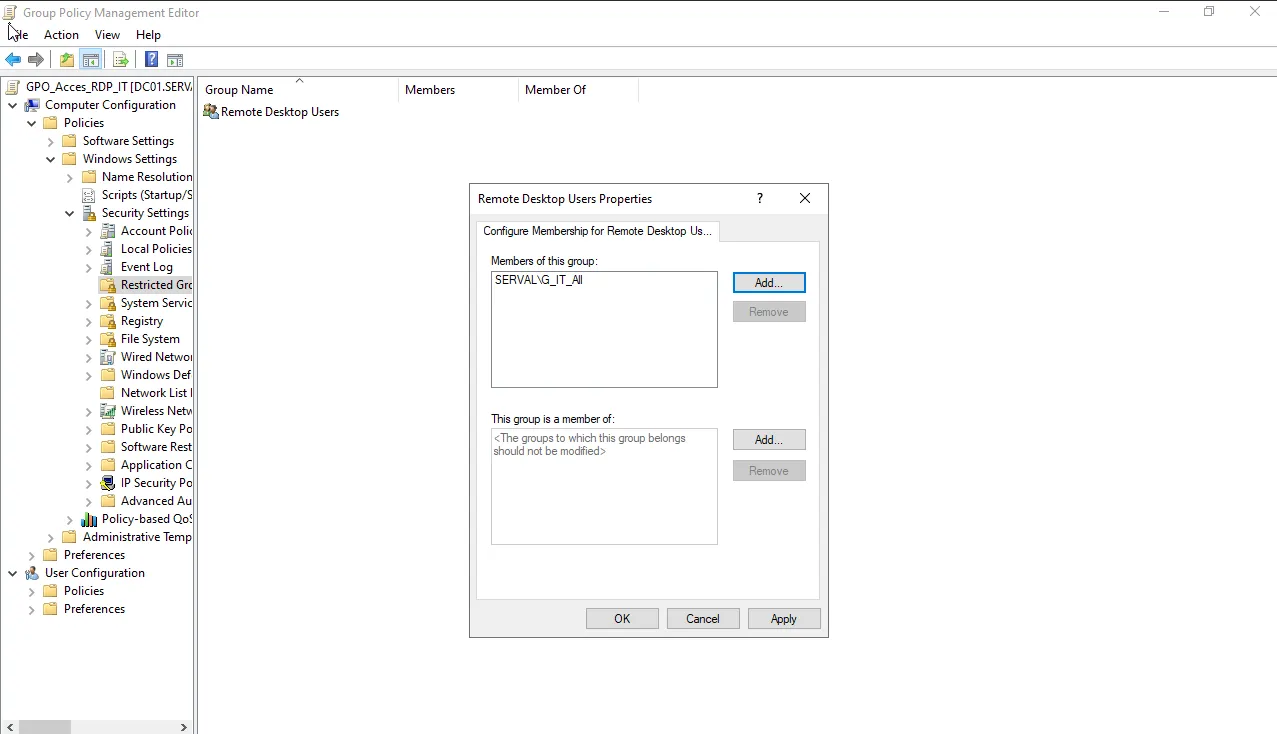Click the Add button for member-of list
Image resolution: width=1277 pixels, height=734 pixels.
pyautogui.click(x=769, y=440)
